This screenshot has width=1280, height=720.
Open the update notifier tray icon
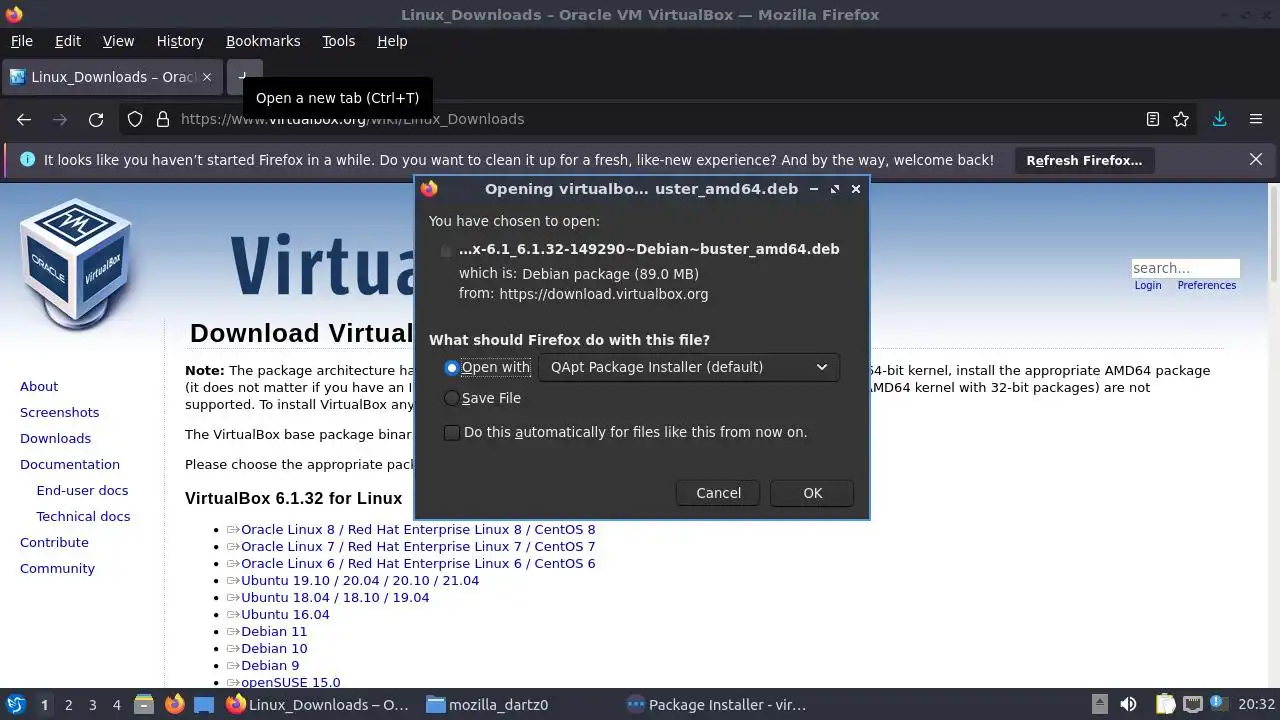[x=1219, y=704]
